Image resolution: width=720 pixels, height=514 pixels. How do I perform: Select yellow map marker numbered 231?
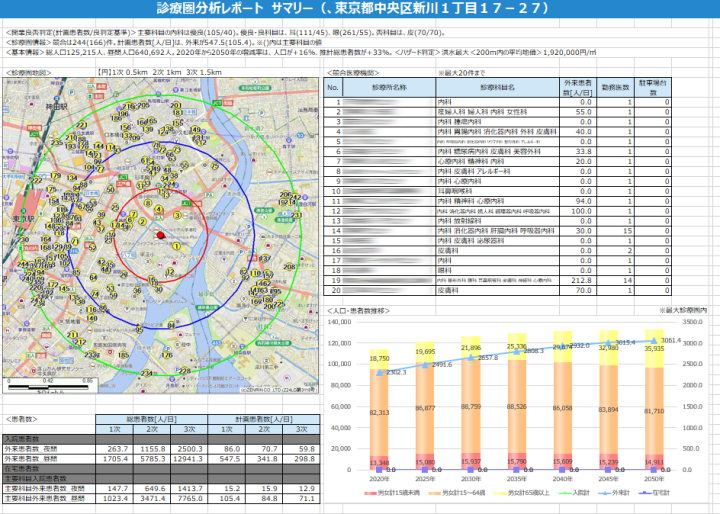click(x=296, y=215)
